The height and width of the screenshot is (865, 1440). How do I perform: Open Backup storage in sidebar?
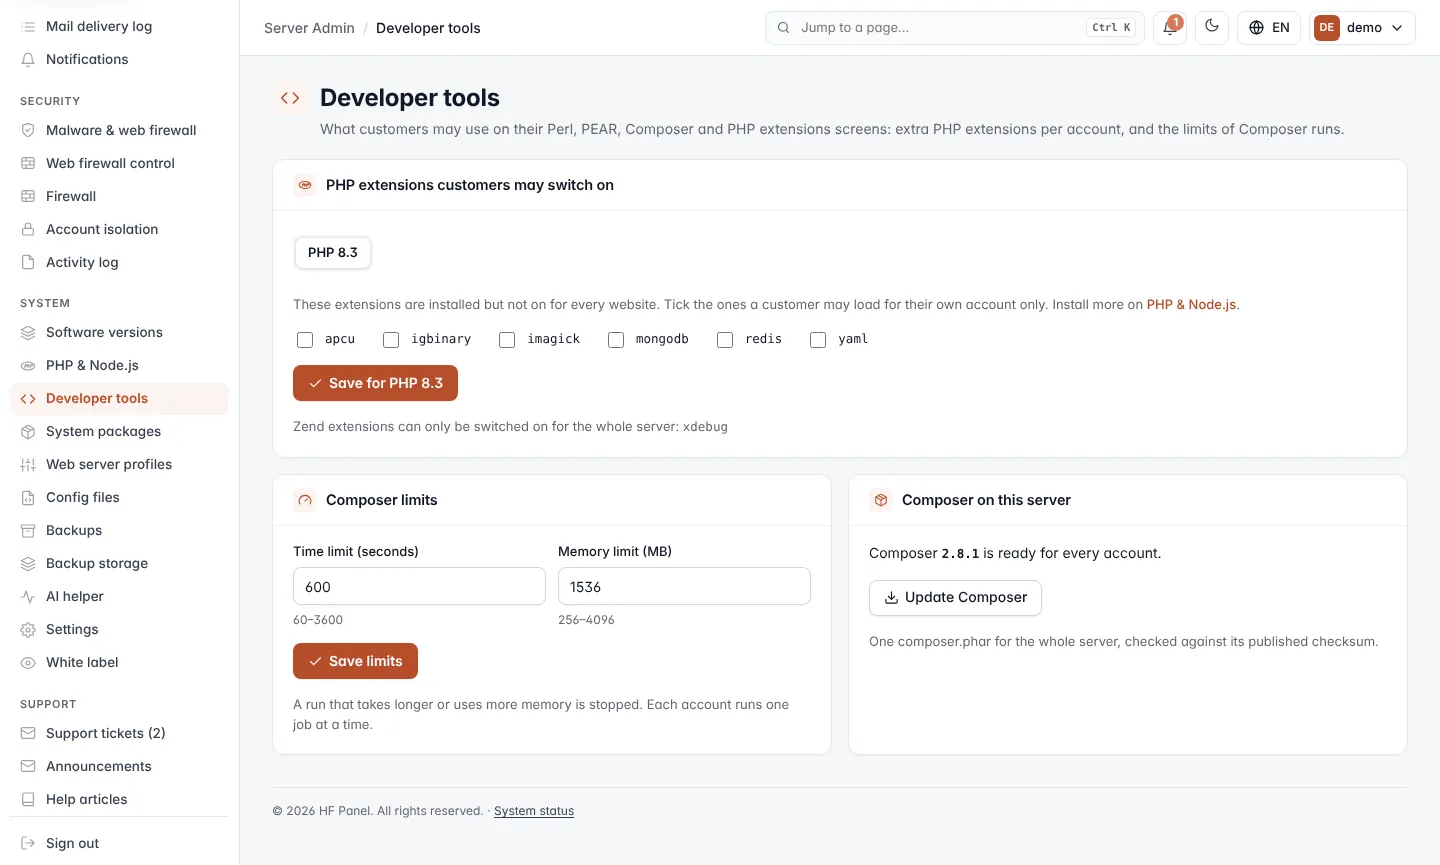pyautogui.click(x=119, y=563)
